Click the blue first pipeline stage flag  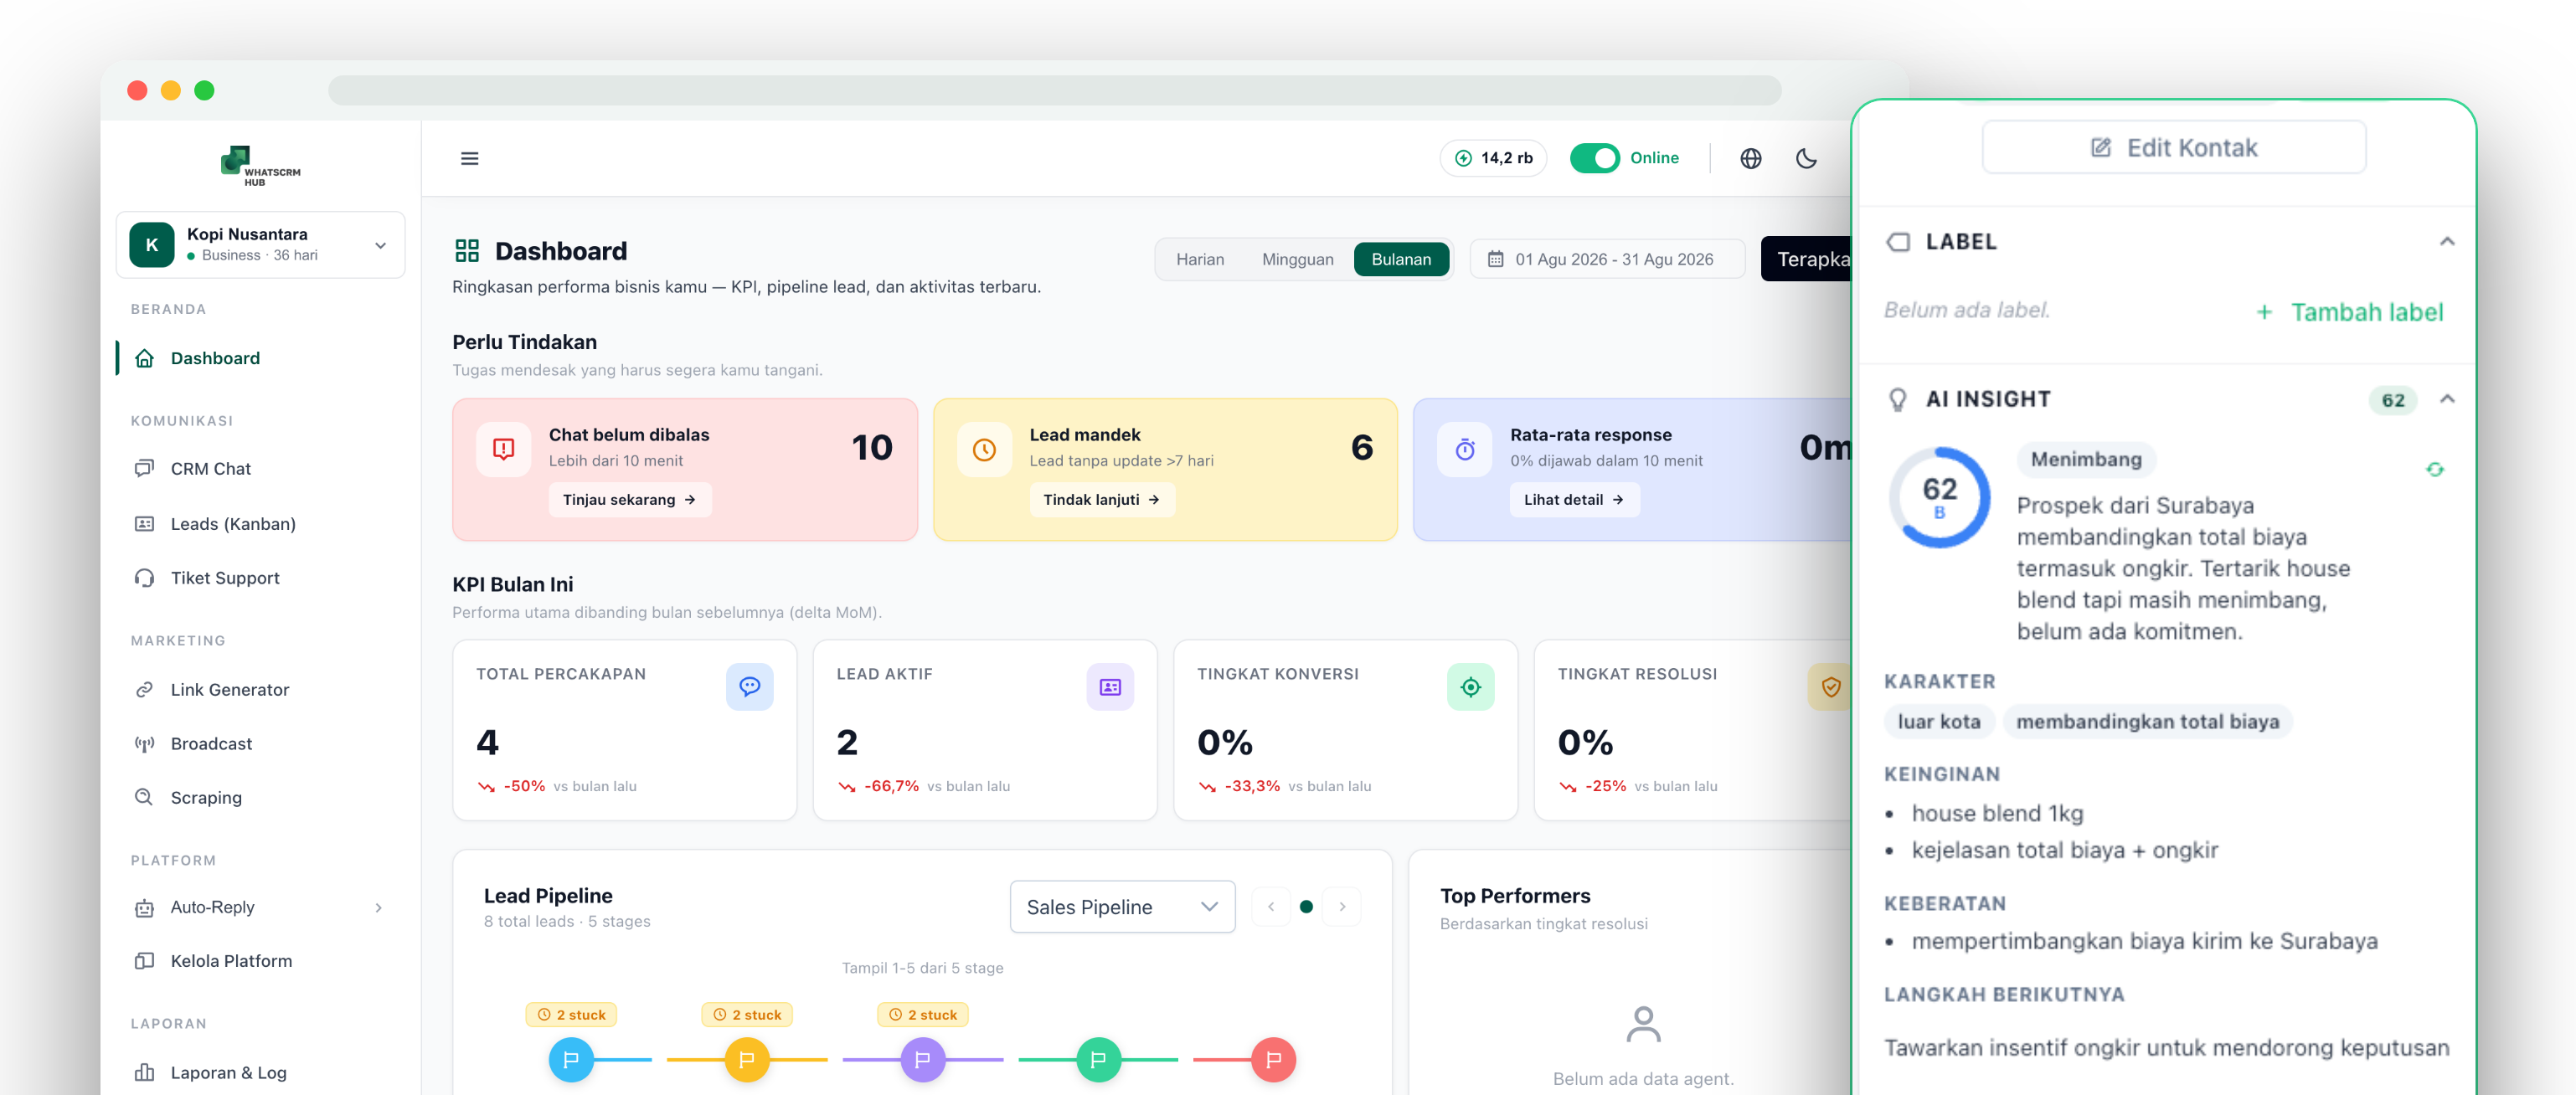click(x=571, y=1059)
